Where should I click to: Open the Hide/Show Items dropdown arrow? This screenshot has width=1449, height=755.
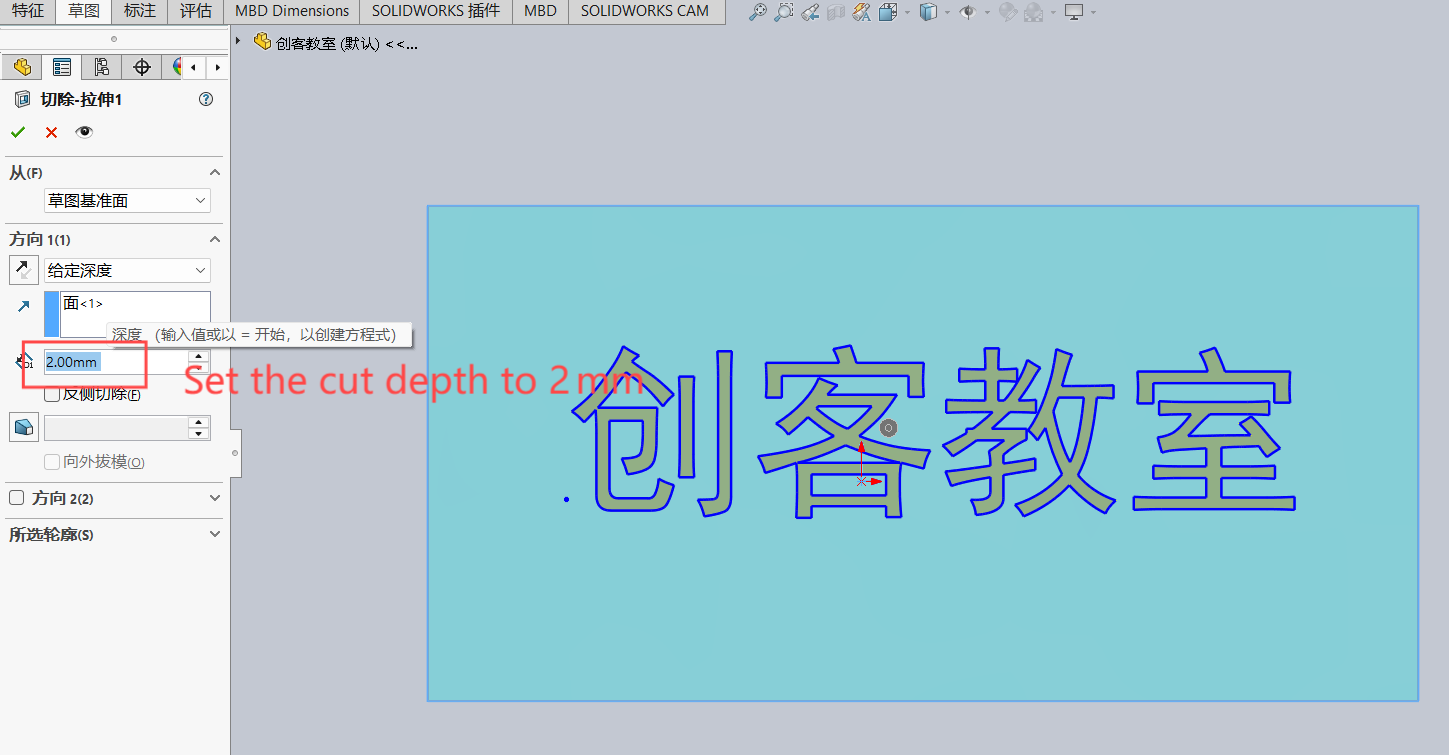pos(987,12)
